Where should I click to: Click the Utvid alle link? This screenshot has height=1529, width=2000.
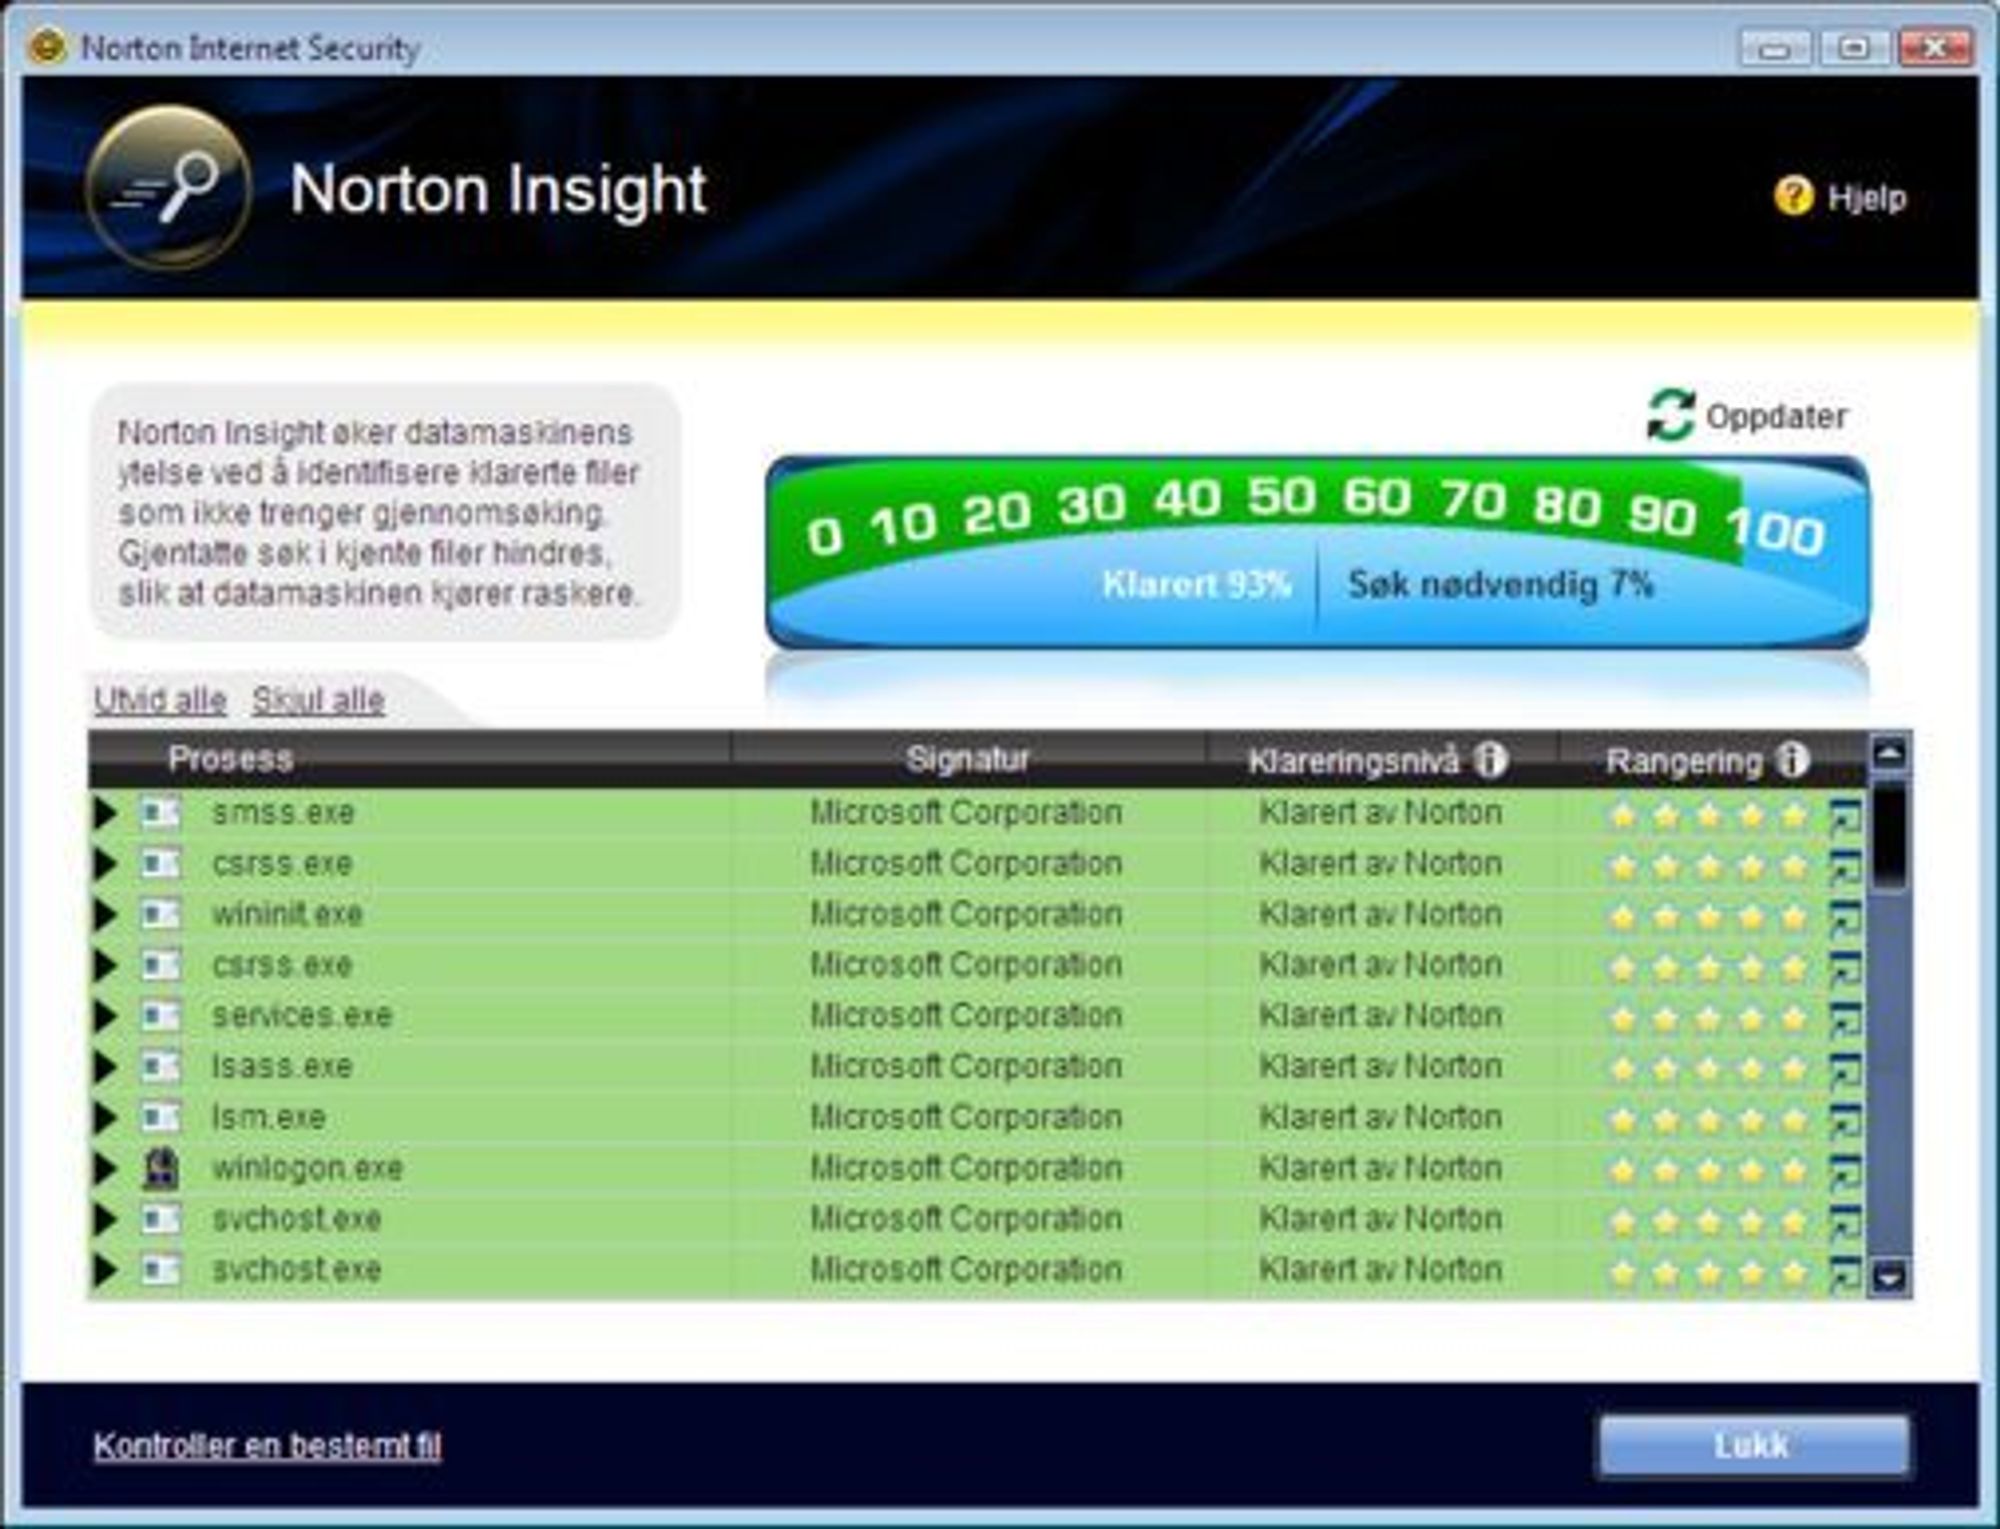coord(160,700)
